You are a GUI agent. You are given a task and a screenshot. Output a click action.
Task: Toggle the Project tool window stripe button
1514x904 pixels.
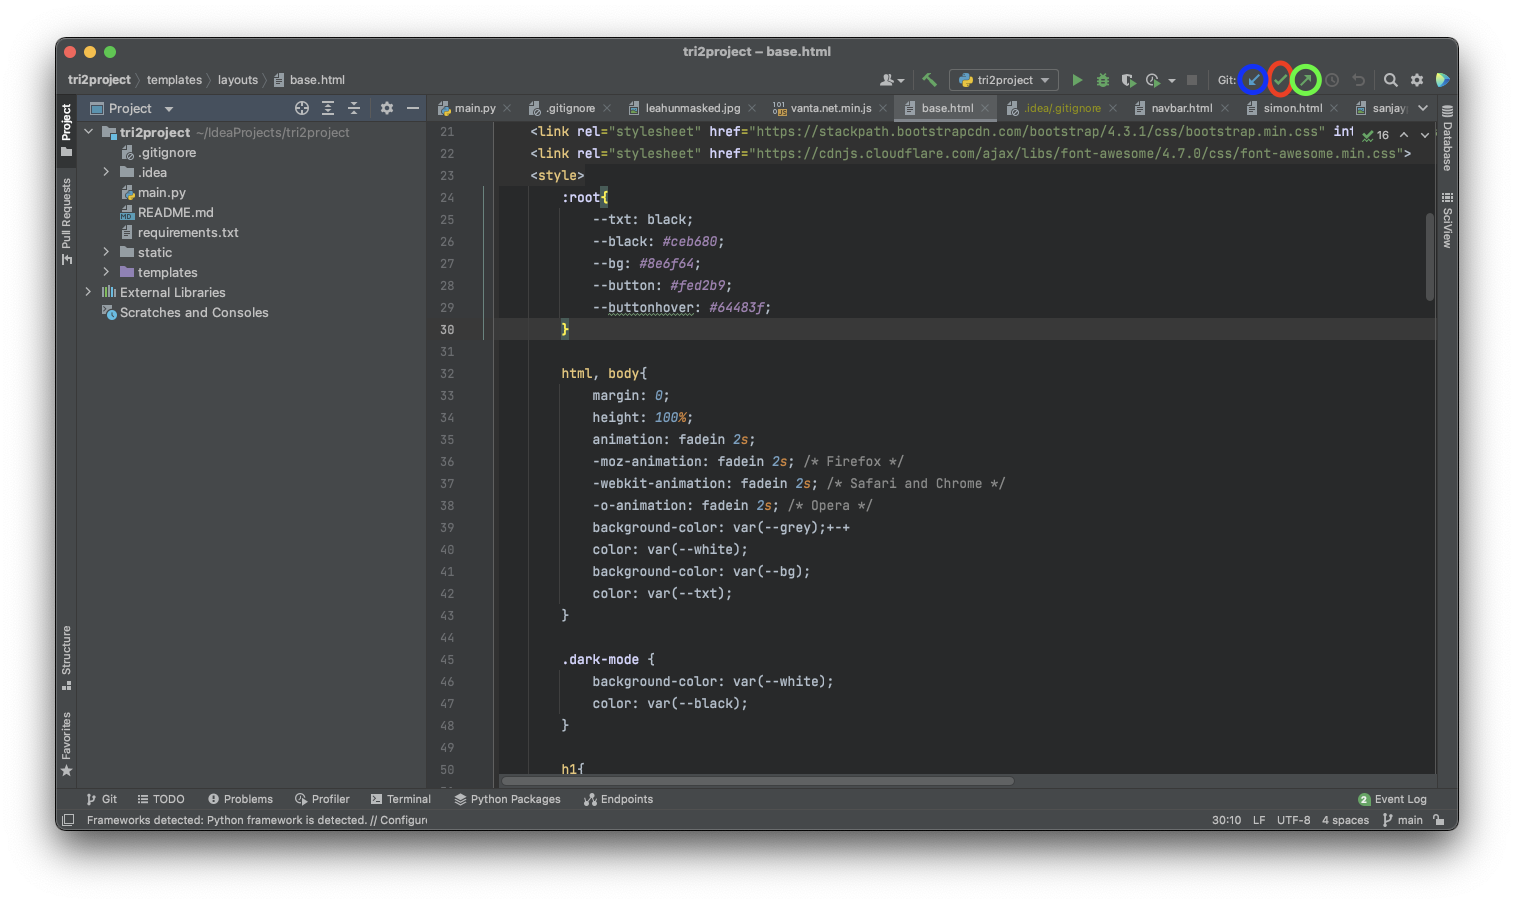coord(66,130)
